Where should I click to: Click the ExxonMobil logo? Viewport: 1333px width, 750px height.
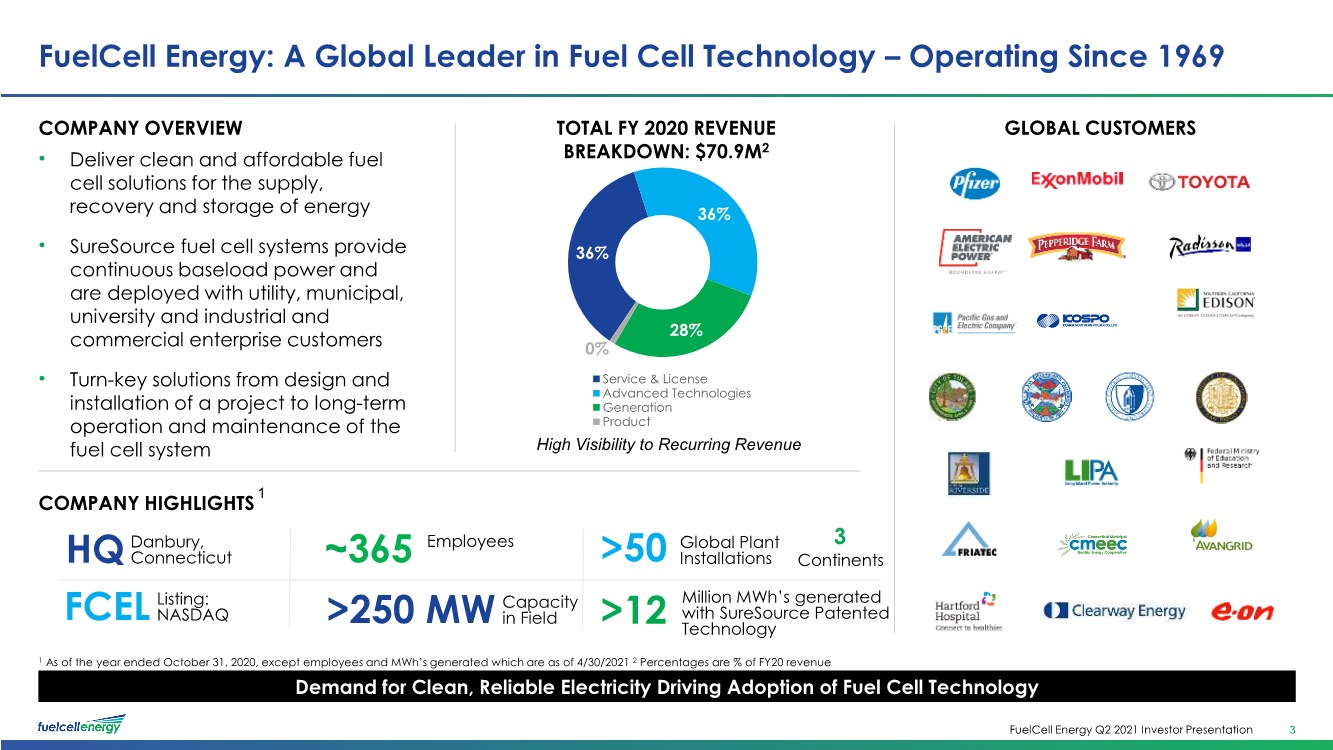point(1077,180)
